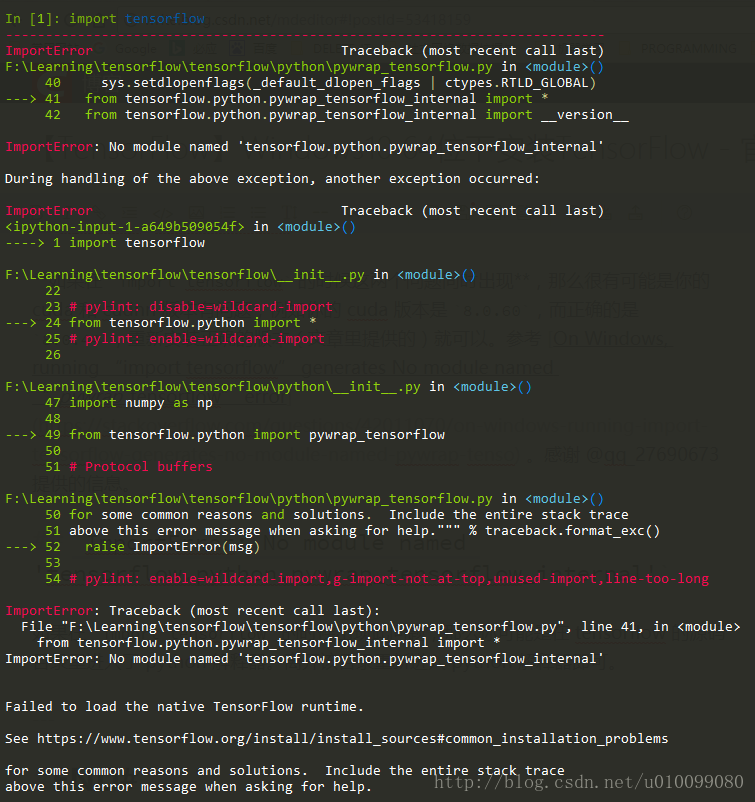Click path 'F:\Learning\tensorflow\tensorflow\python\__init__.py'
755x802 pixels.
point(213,387)
